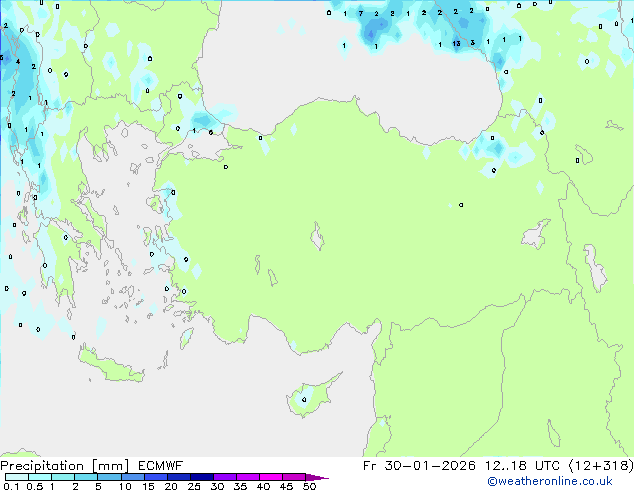Click the 'ECMWF' model label

click(x=161, y=466)
